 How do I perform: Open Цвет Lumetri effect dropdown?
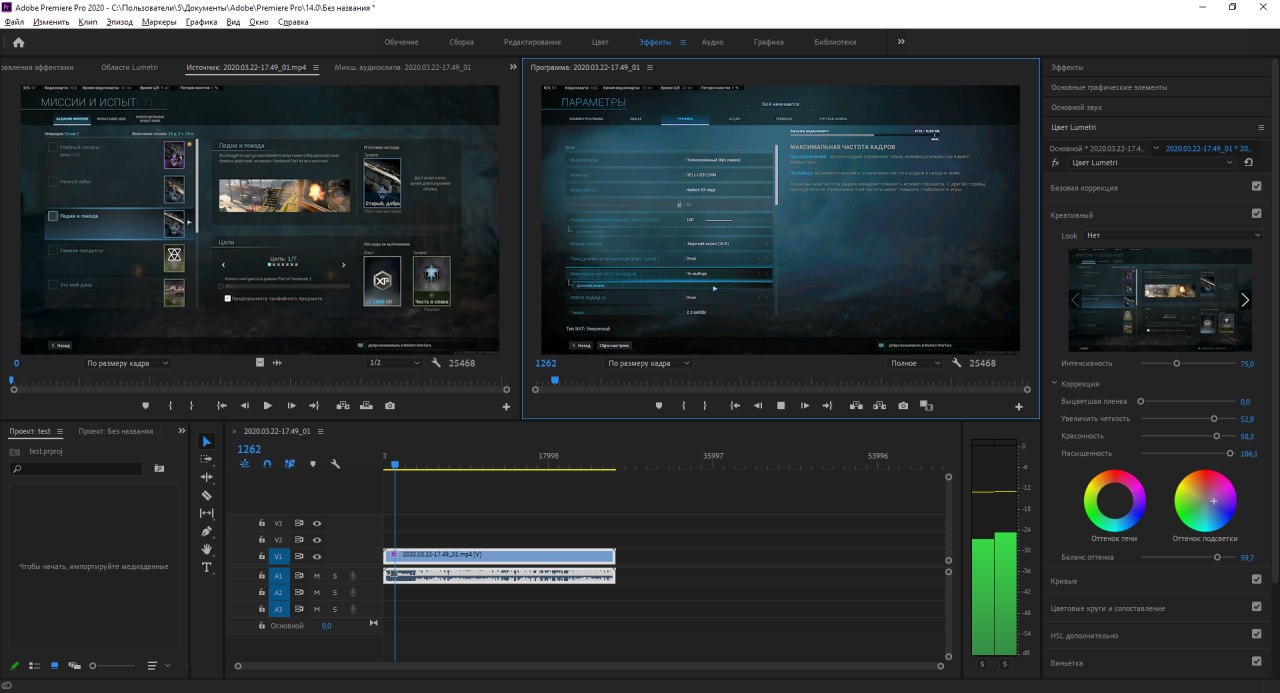(1152, 162)
